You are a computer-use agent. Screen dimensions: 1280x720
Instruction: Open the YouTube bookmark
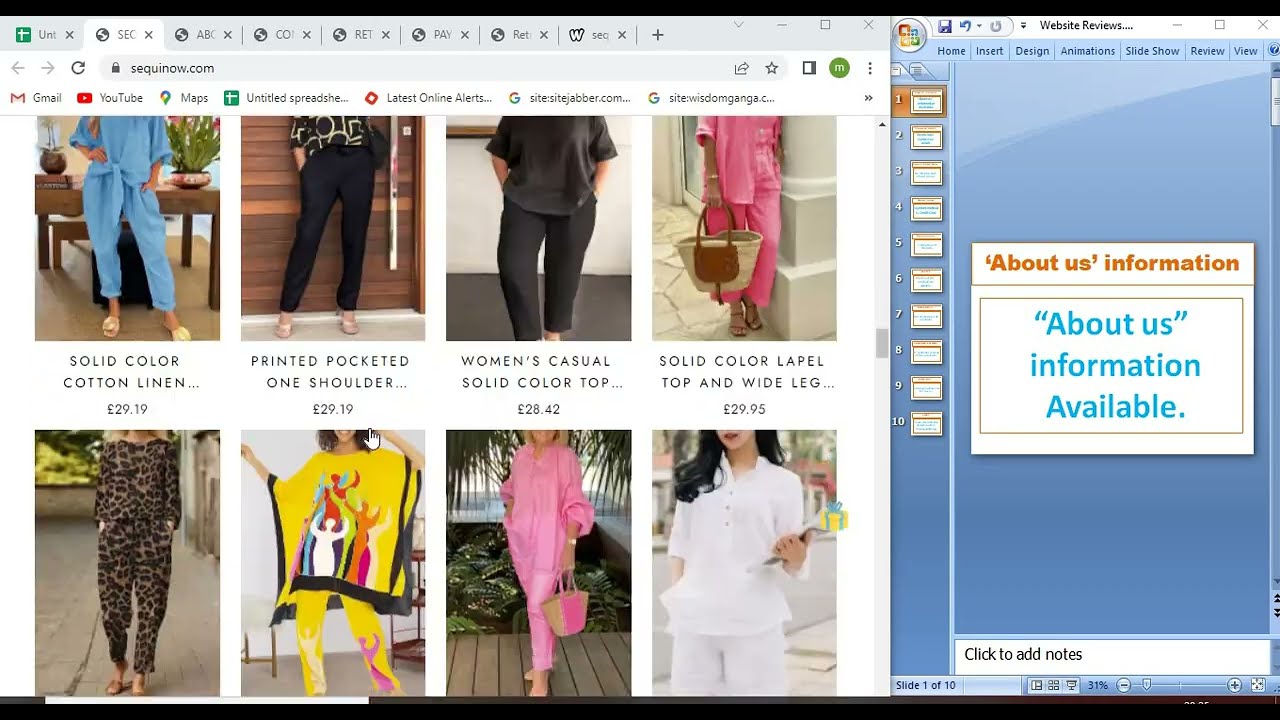[x=110, y=98]
